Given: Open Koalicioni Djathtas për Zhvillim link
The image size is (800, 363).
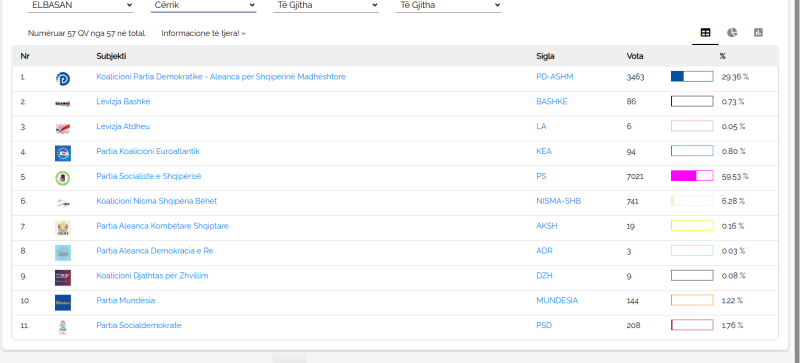Looking at the screenshot, I should coord(152,276).
